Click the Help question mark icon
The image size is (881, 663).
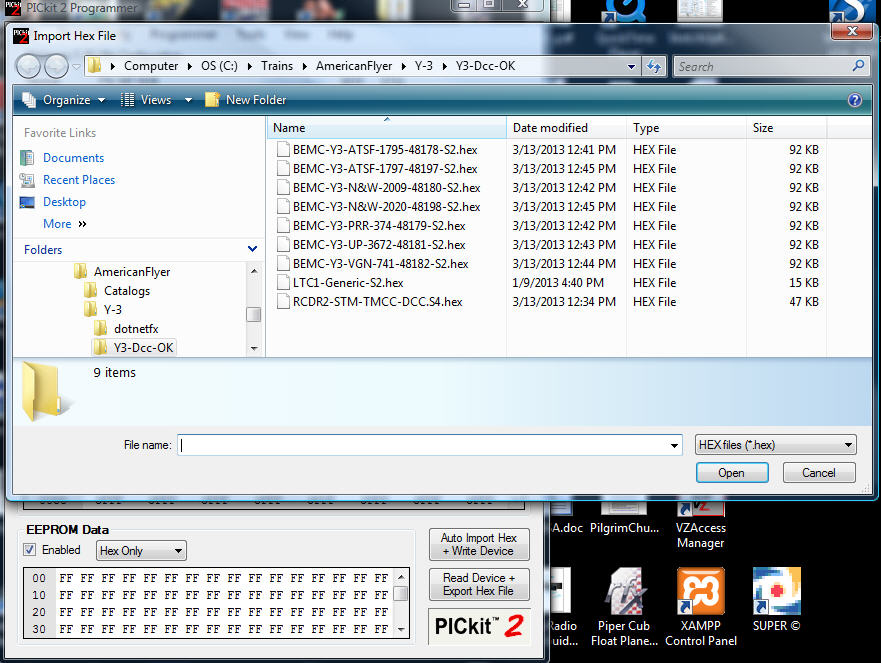click(x=854, y=100)
